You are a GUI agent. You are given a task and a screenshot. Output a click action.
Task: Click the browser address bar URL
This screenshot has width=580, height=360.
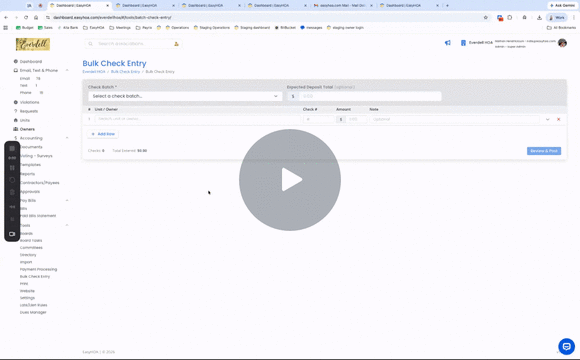[x=112, y=17]
